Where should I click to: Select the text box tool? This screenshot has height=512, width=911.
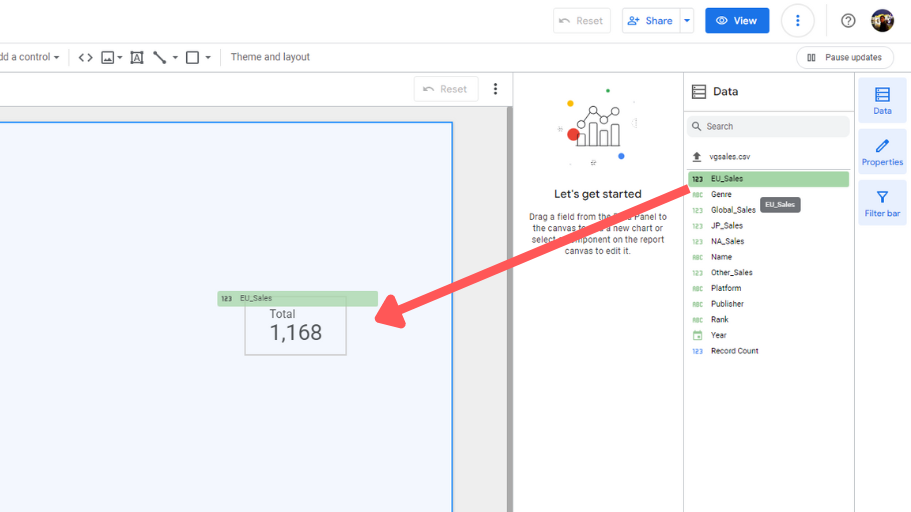137,58
